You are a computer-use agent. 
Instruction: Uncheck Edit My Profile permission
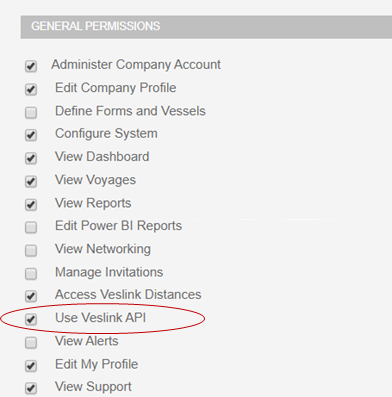point(31,366)
